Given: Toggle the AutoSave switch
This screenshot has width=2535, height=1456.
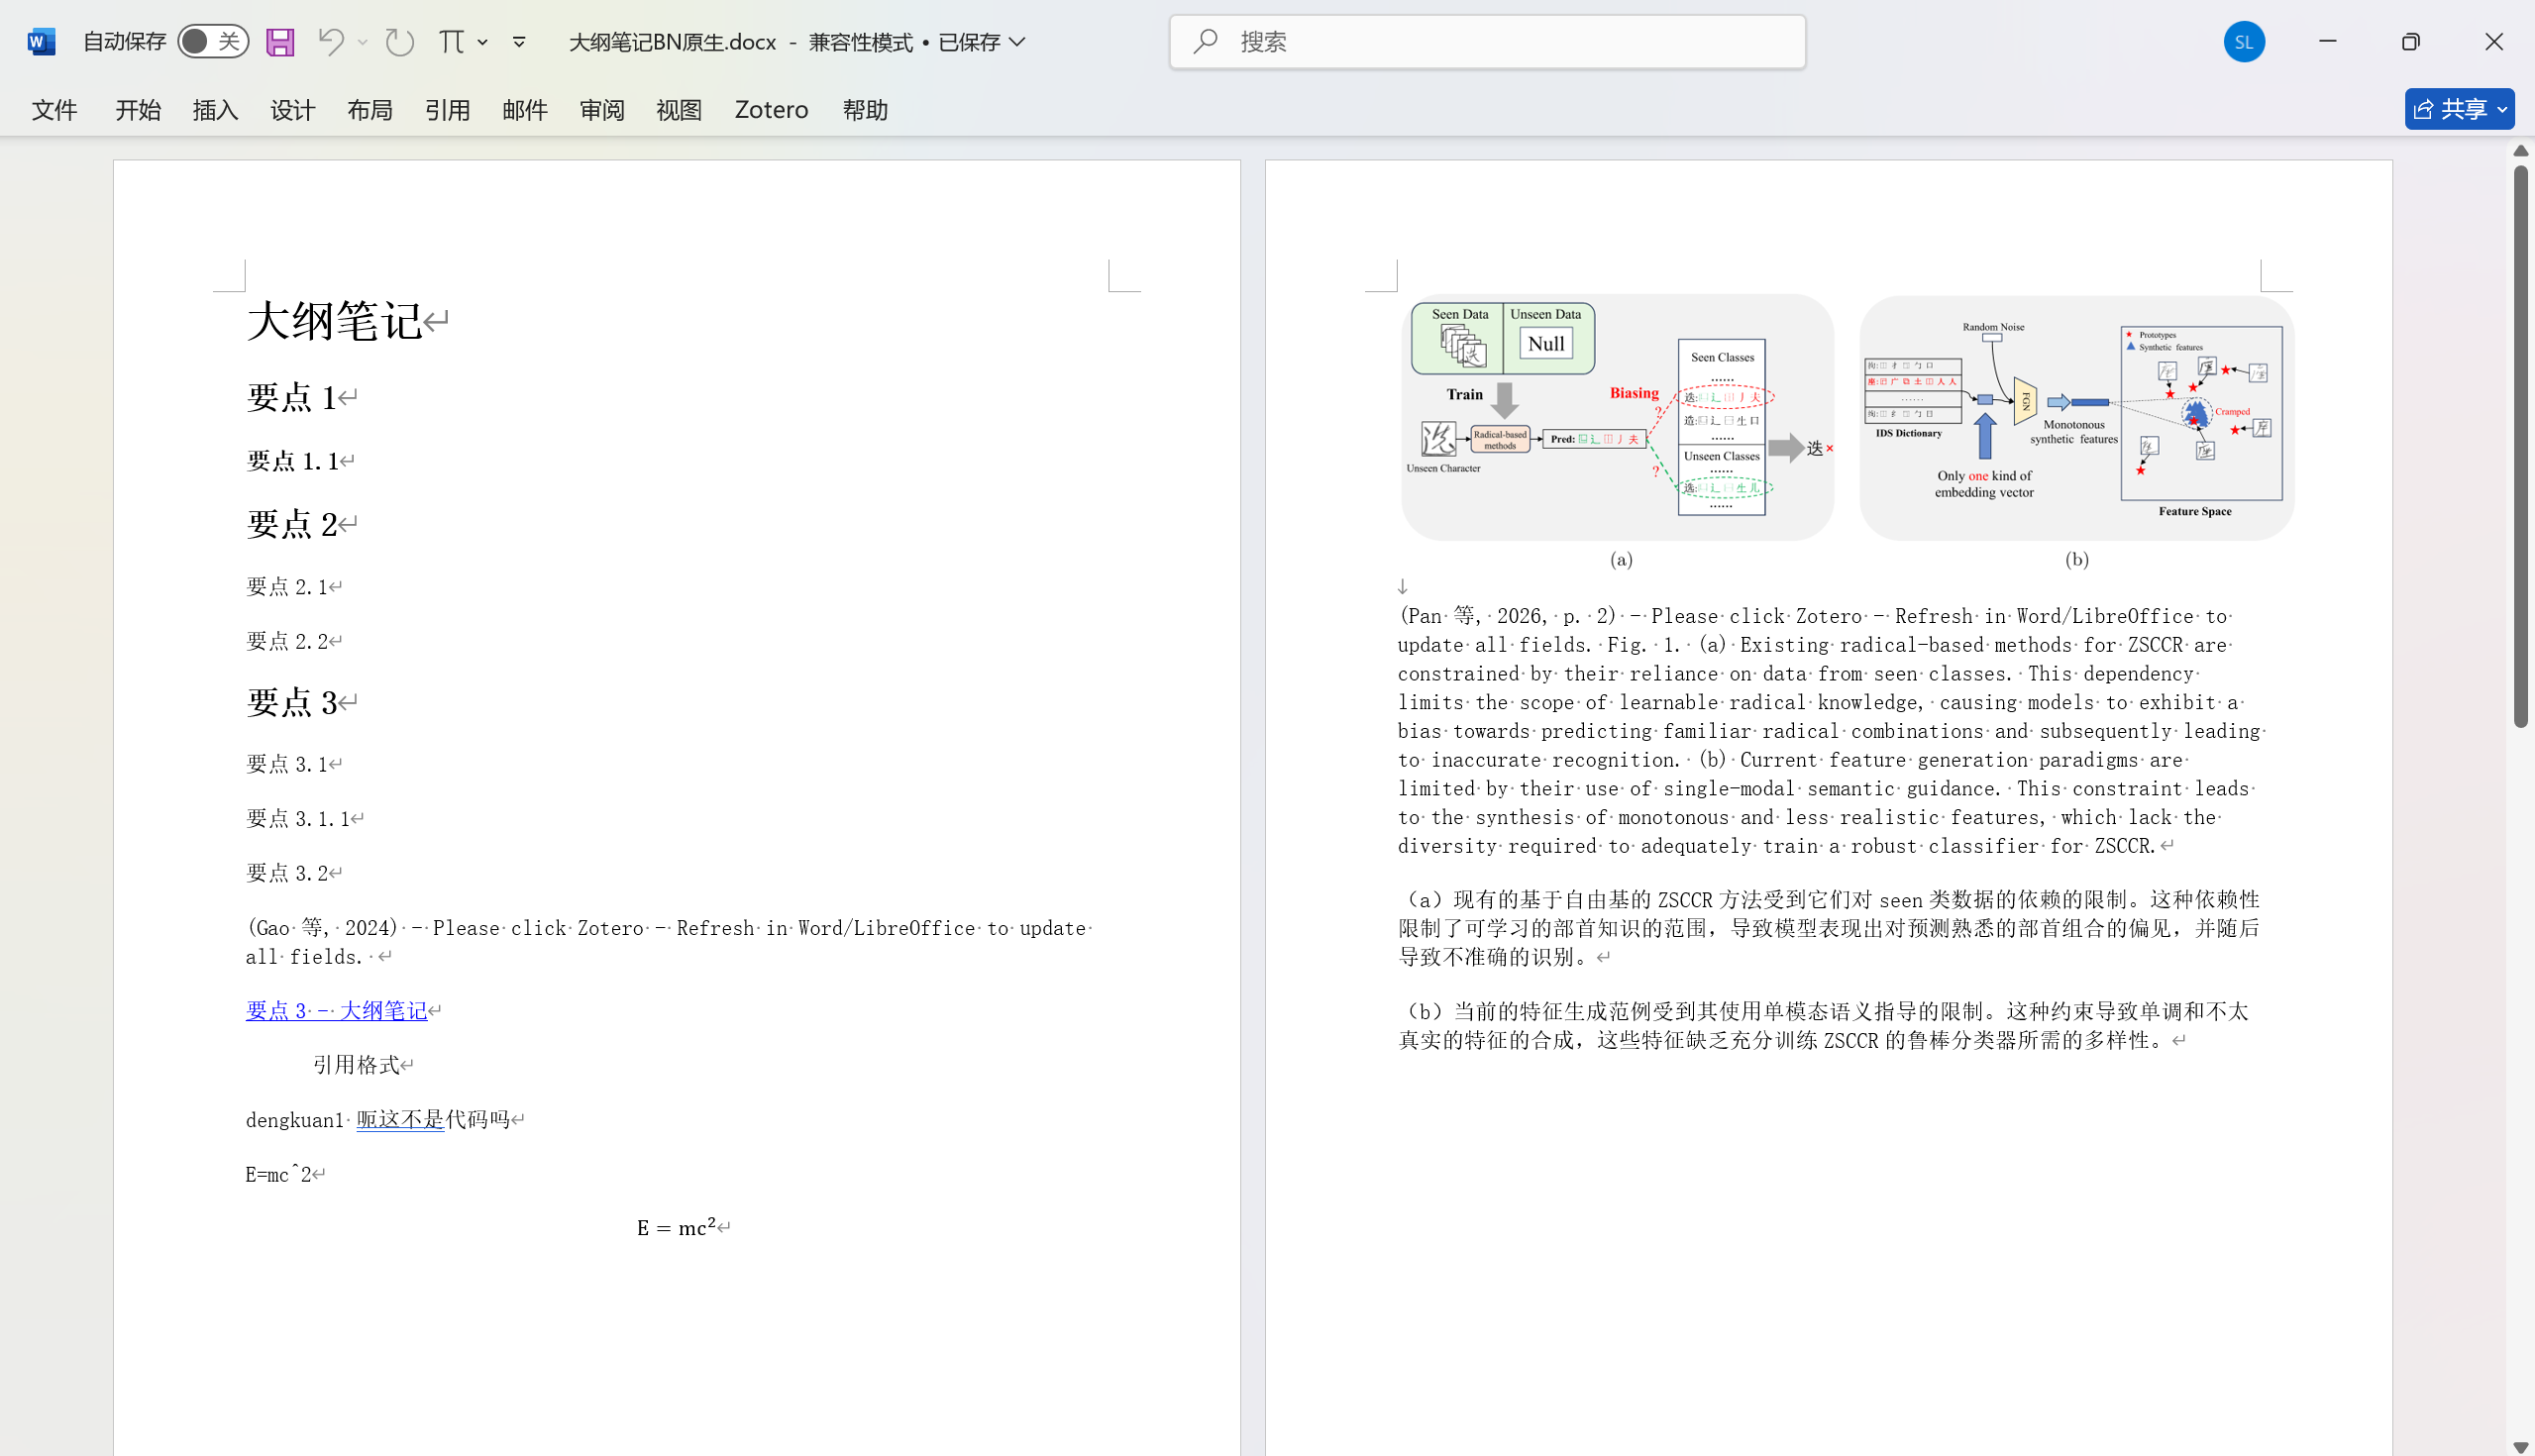Looking at the screenshot, I should click(213, 42).
